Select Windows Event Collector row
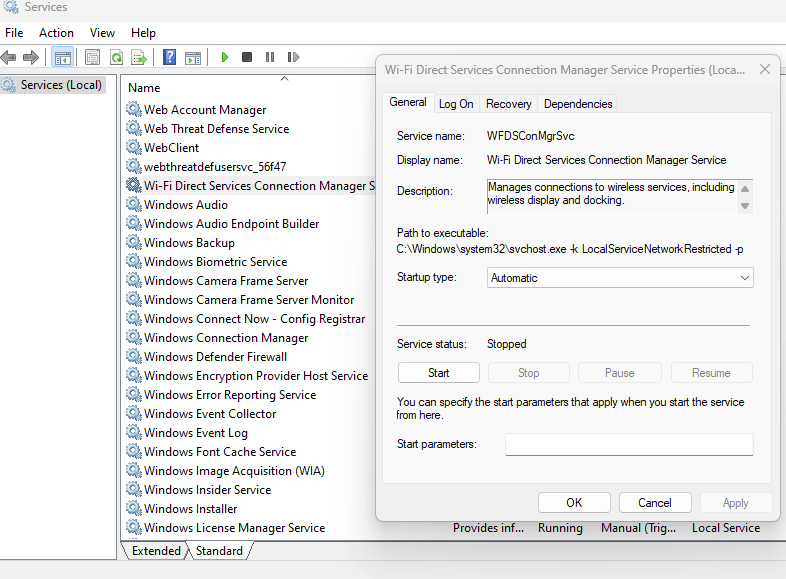786x579 pixels. 210,414
